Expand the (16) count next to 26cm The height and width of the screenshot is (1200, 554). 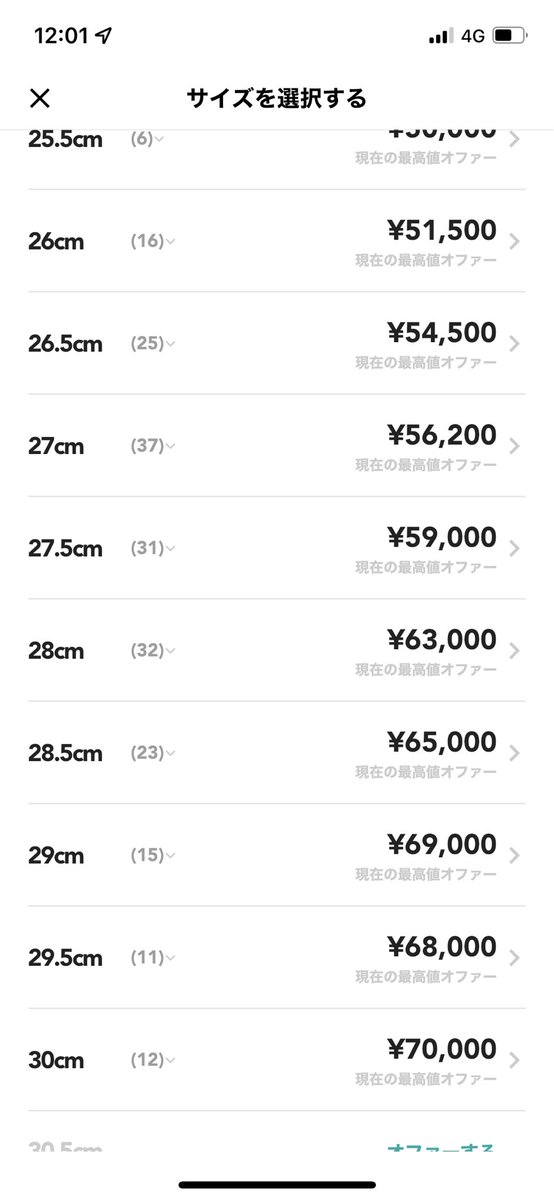153,241
